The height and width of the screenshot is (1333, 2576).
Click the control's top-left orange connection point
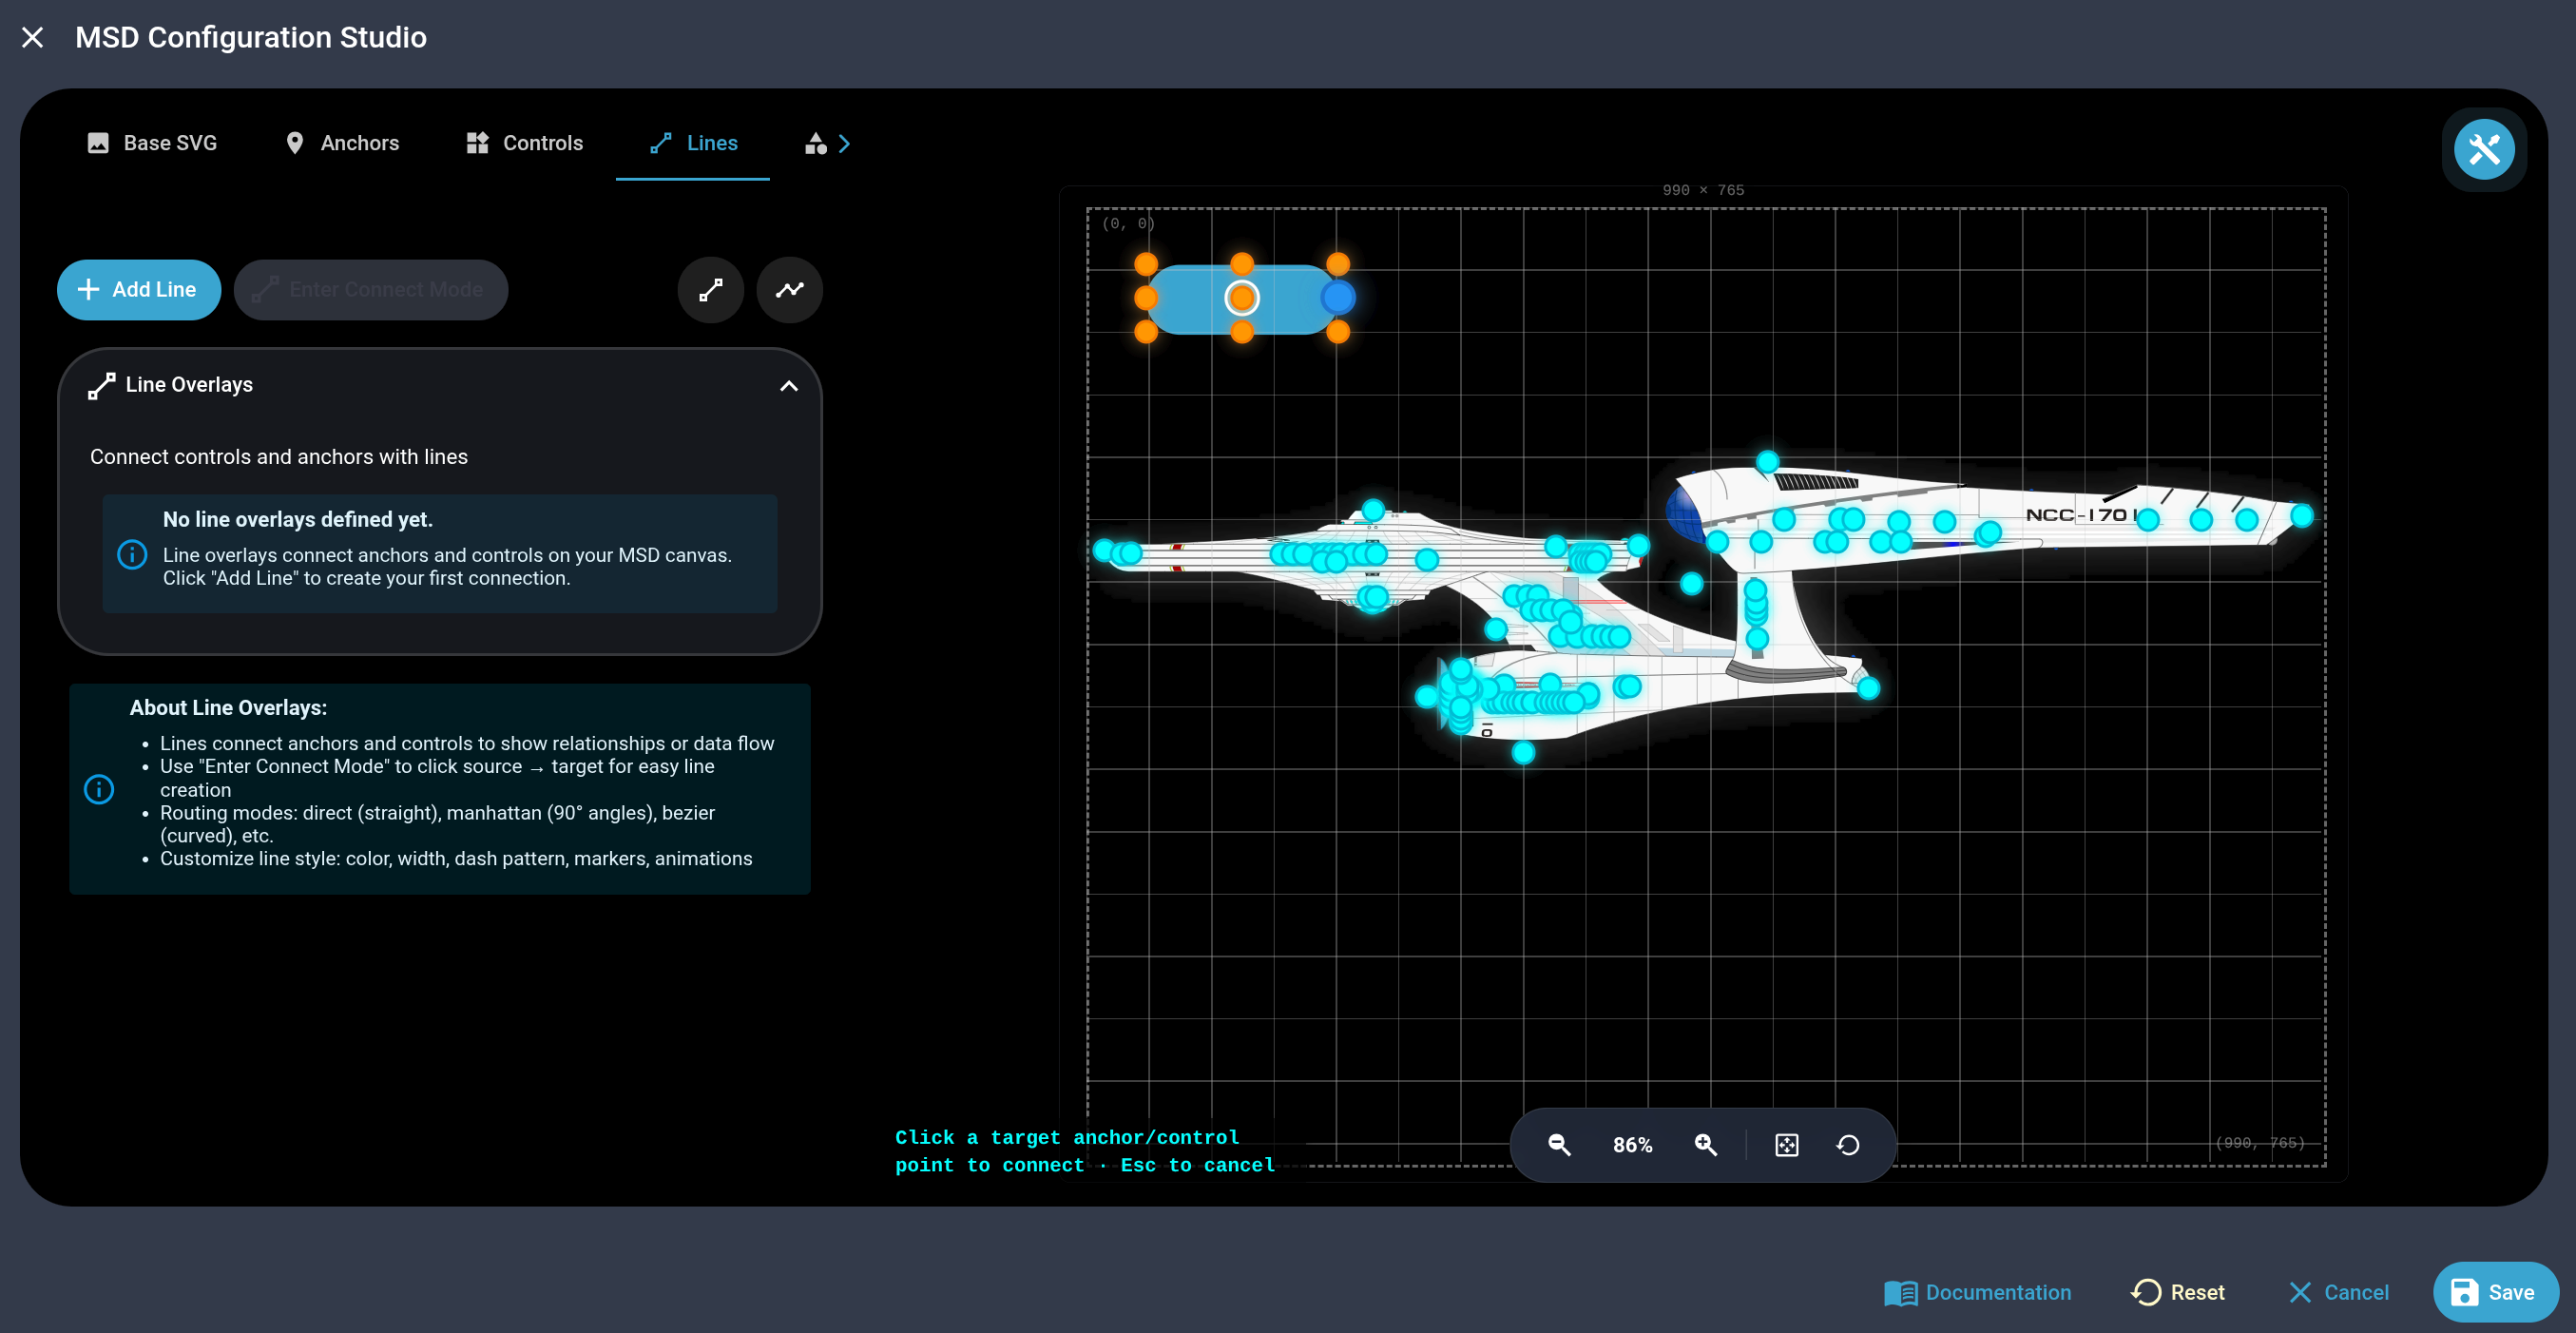(x=1146, y=264)
